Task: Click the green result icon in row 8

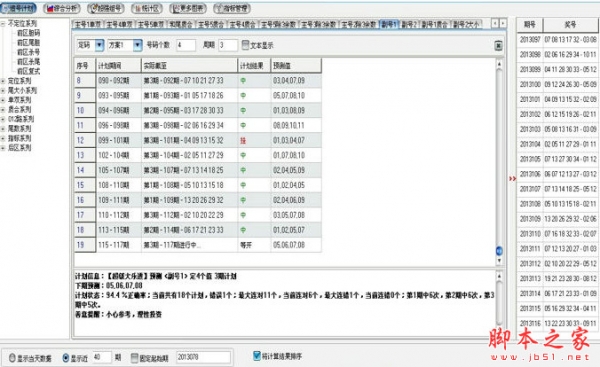Action: 243,81
